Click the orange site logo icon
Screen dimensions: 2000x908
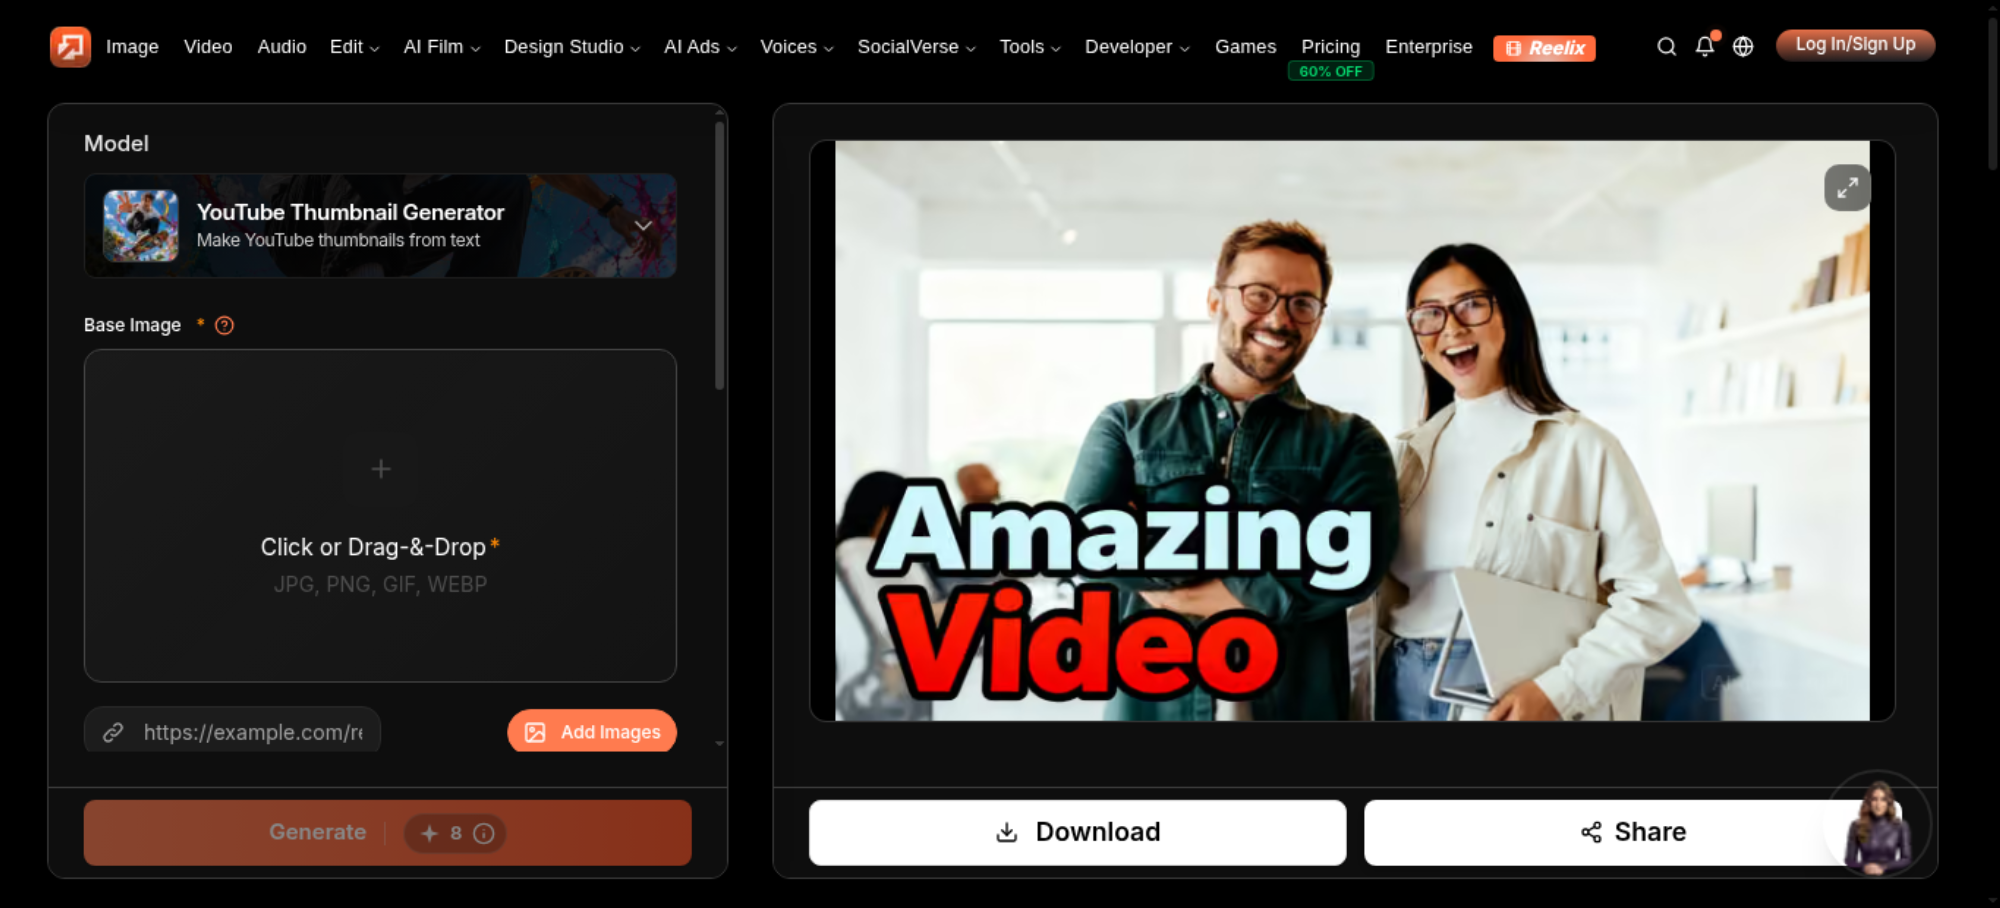pyautogui.click(x=70, y=46)
